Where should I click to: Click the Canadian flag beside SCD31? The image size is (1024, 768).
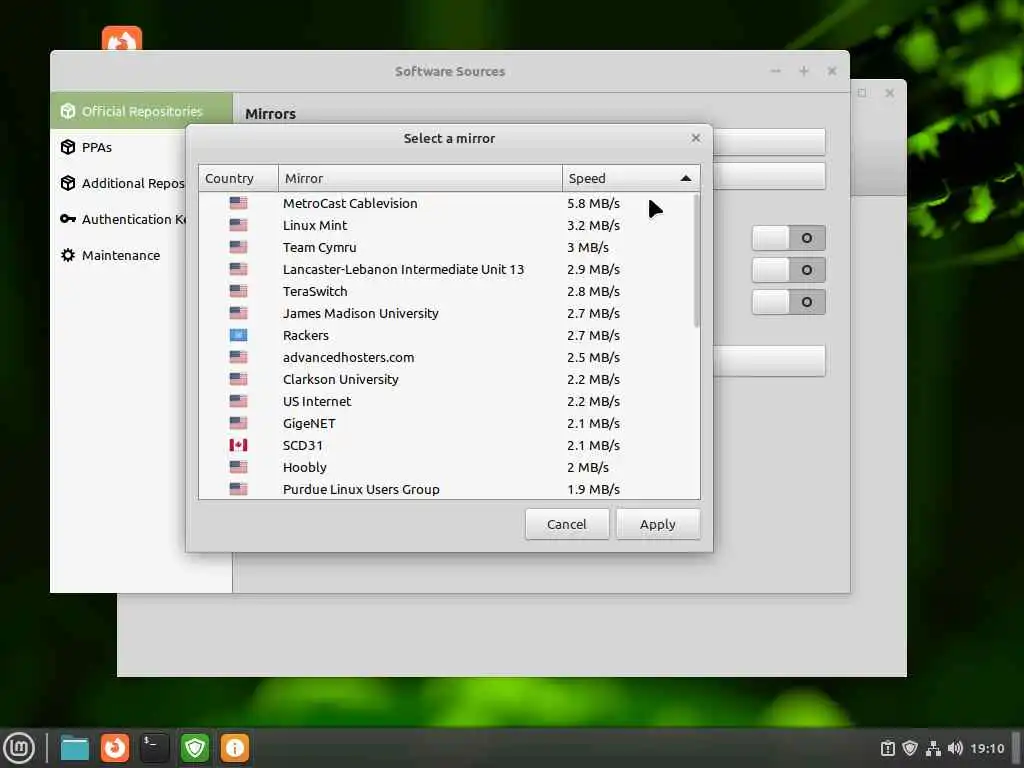tap(238, 445)
